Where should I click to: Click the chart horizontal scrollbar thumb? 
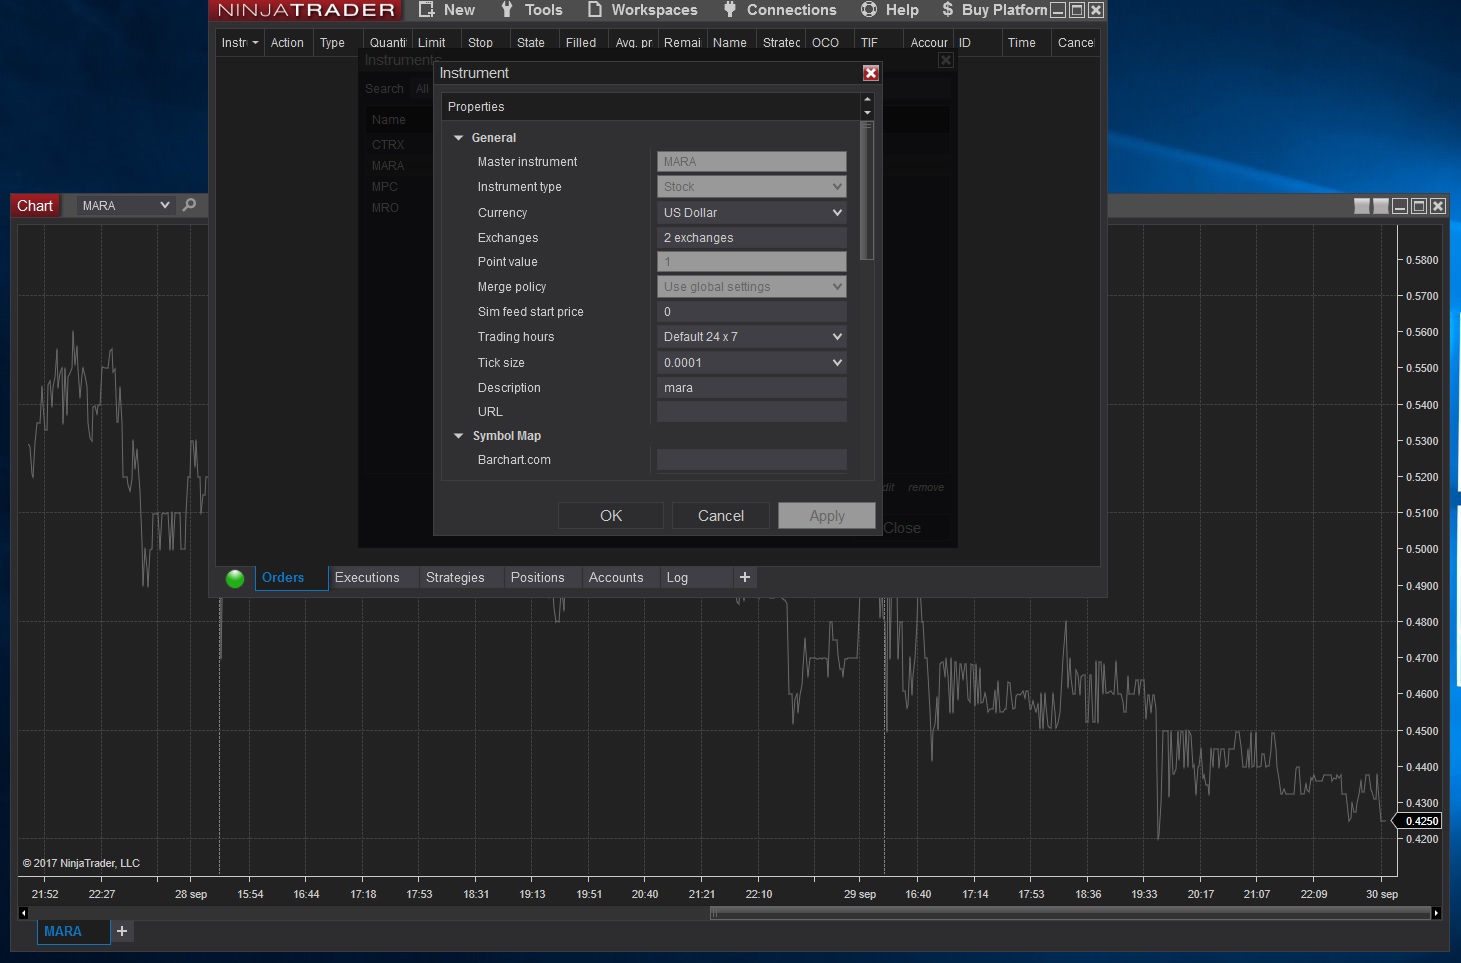pyautogui.click(x=1070, y=913)
